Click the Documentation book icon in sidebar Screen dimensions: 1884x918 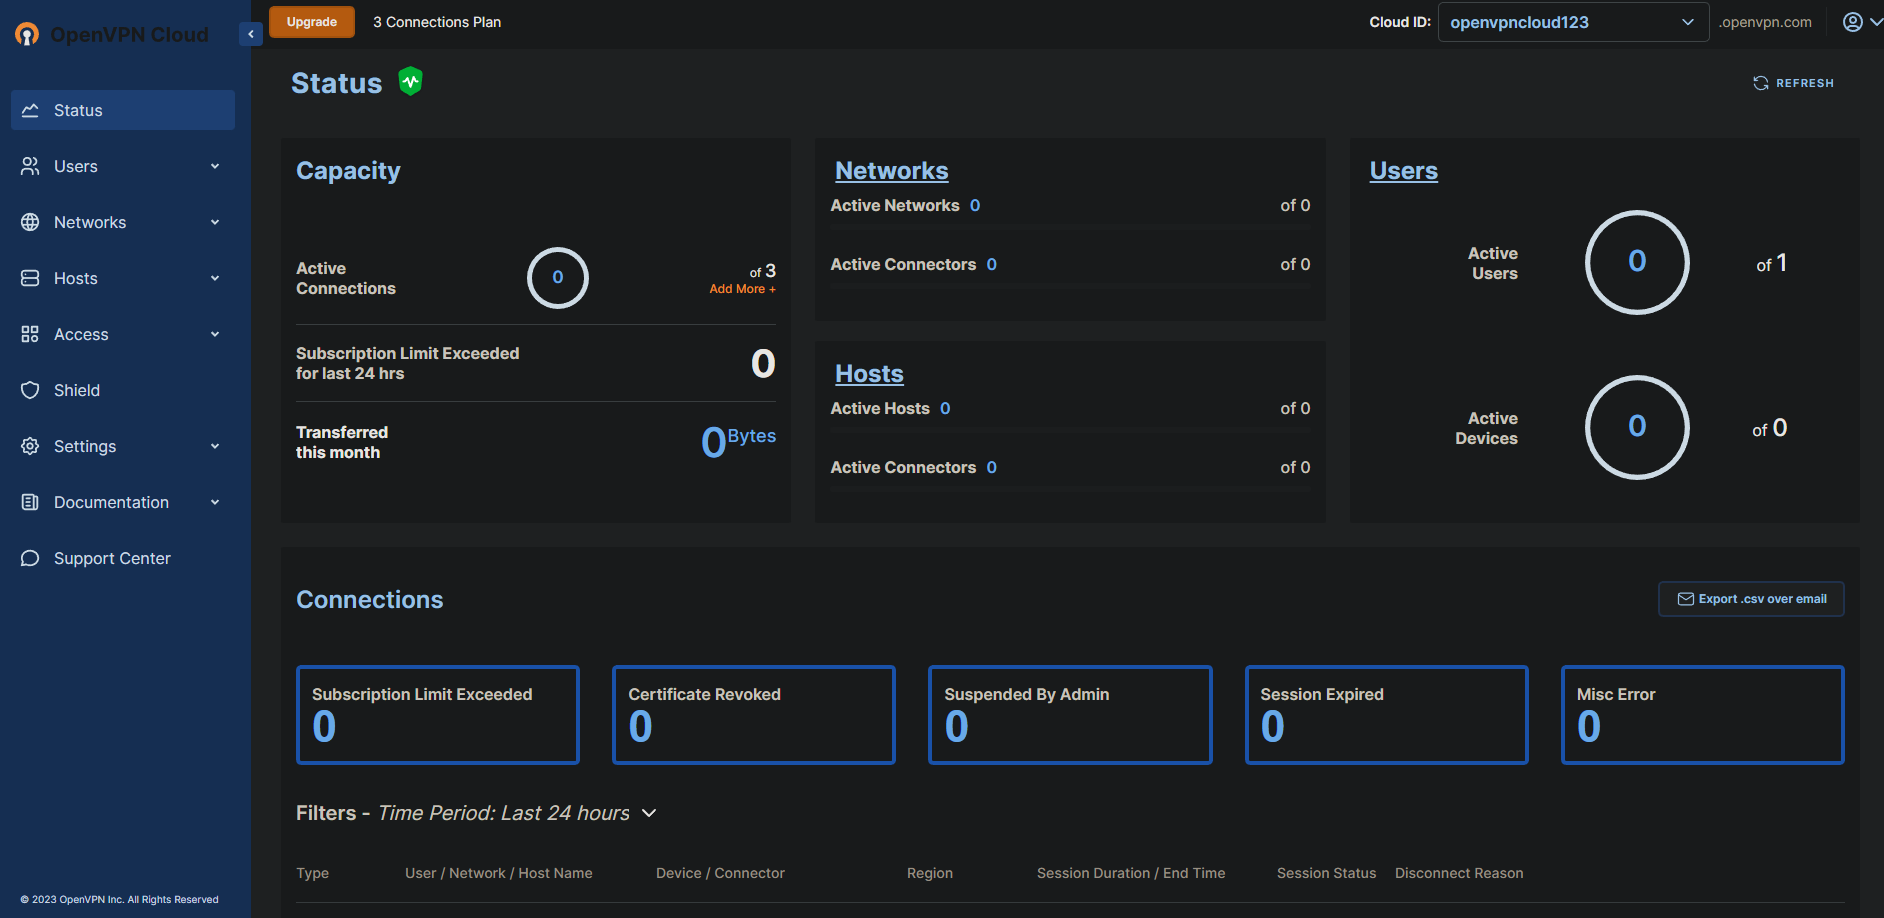[x=30, y=502]
